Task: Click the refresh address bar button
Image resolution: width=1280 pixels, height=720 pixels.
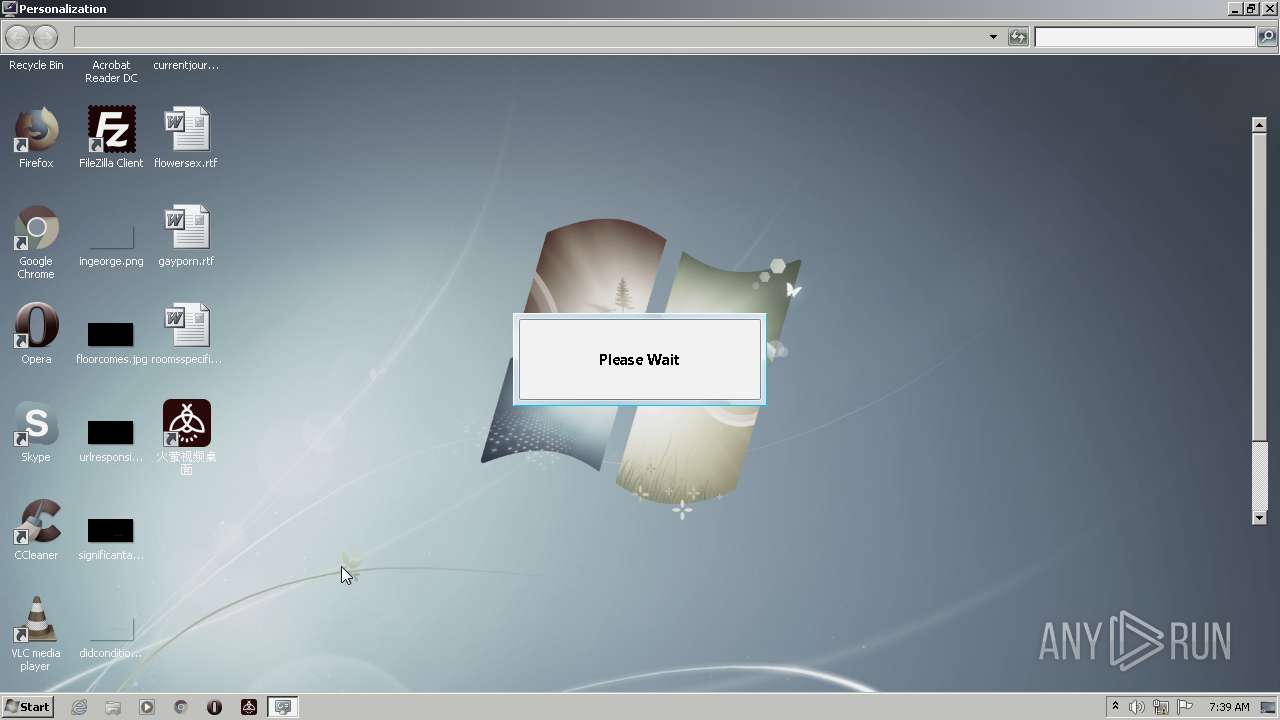Action: [x=1018, y=37]
